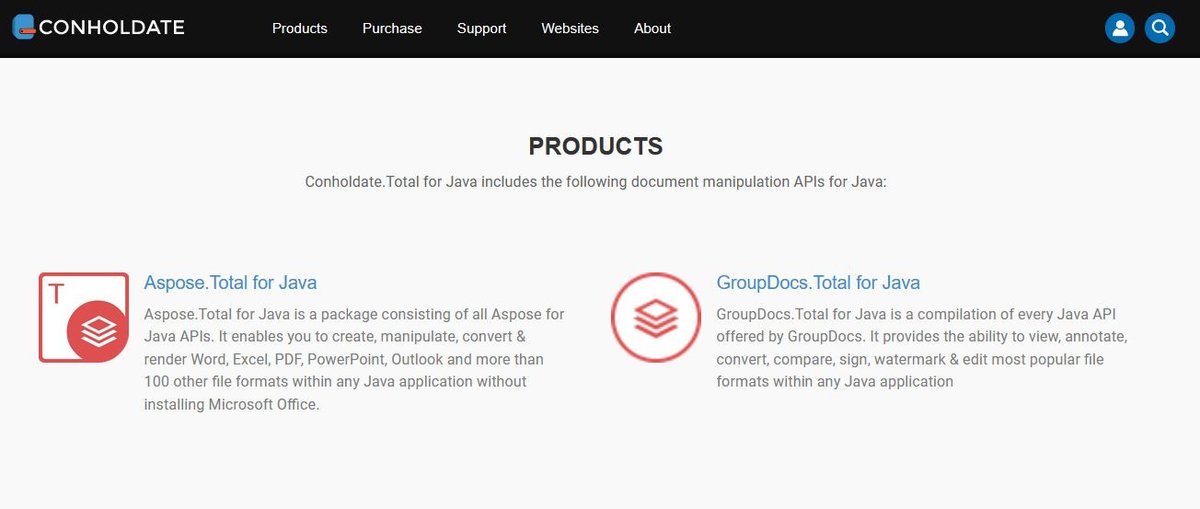Screen dimensions: 1200x509
Task: Click the 'Conholdate.Total for Java includes' subtitle
Action: [x=596, y=183]
